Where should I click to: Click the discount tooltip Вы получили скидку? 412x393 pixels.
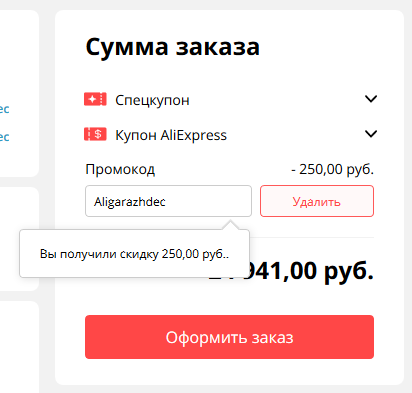134,254
